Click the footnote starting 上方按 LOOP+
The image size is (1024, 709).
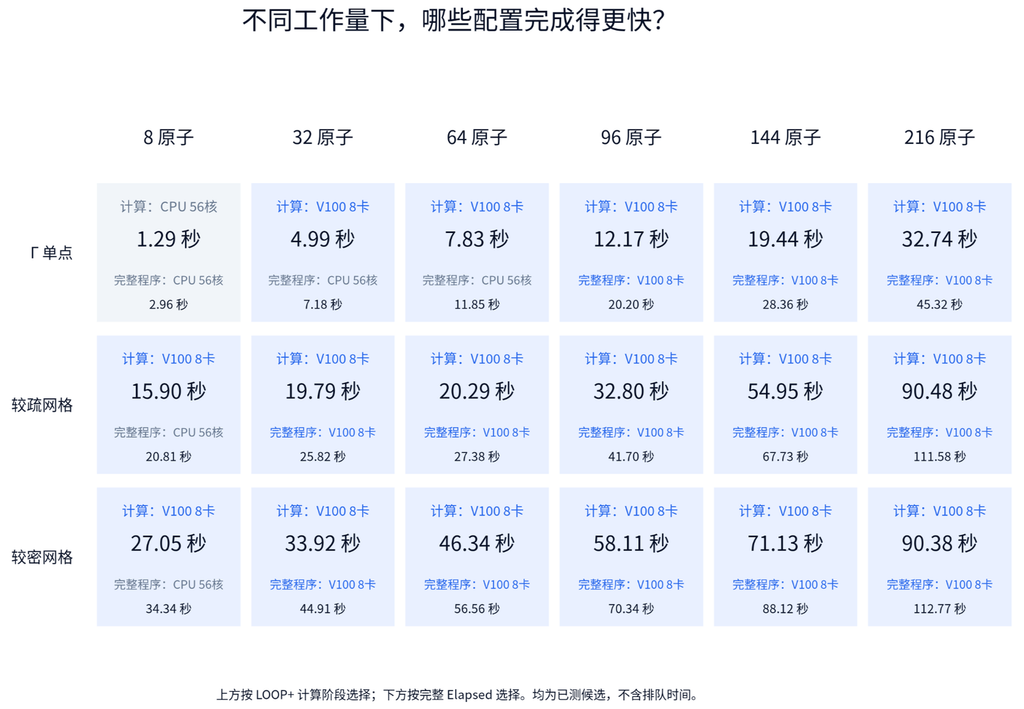(457, 695)
